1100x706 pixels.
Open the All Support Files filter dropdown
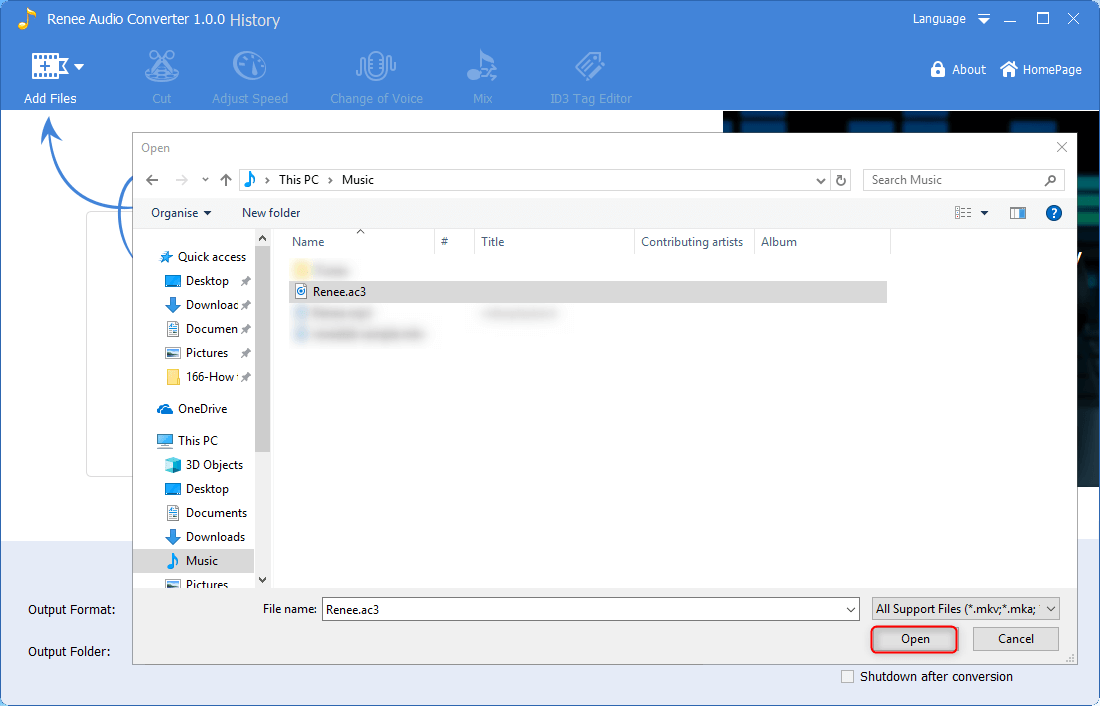(966, 609)
